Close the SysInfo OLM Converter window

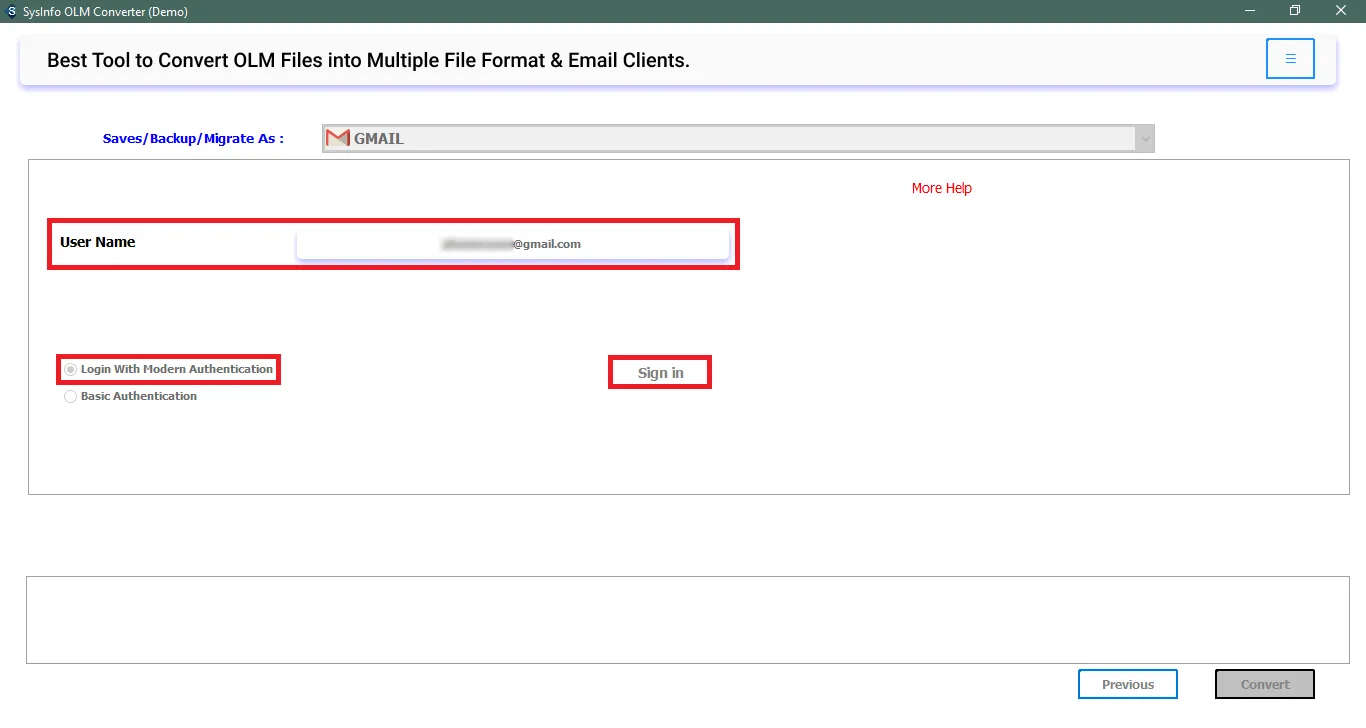(1341, 11)
